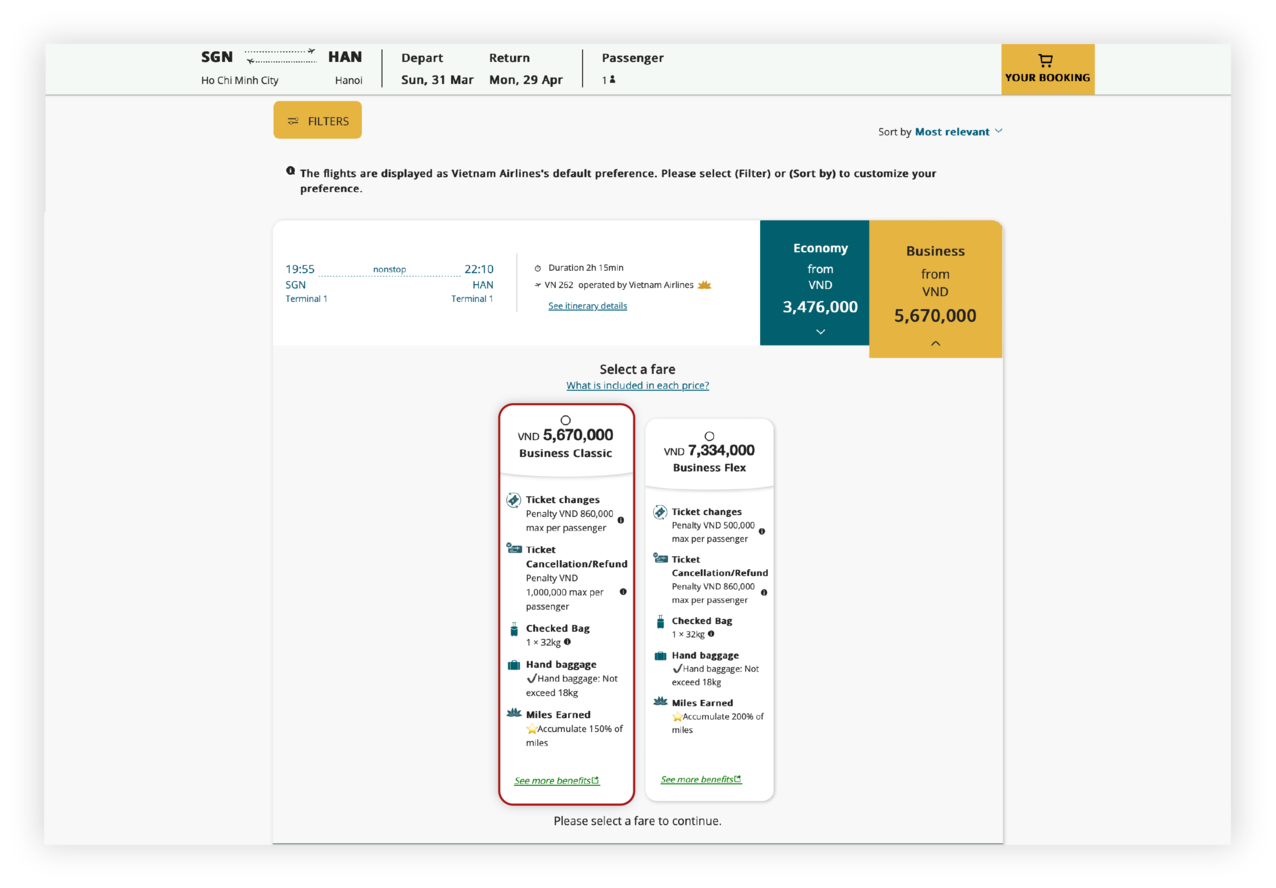
Task: Open the Your Booking cart icon
Action: (x=1046, y=61)
